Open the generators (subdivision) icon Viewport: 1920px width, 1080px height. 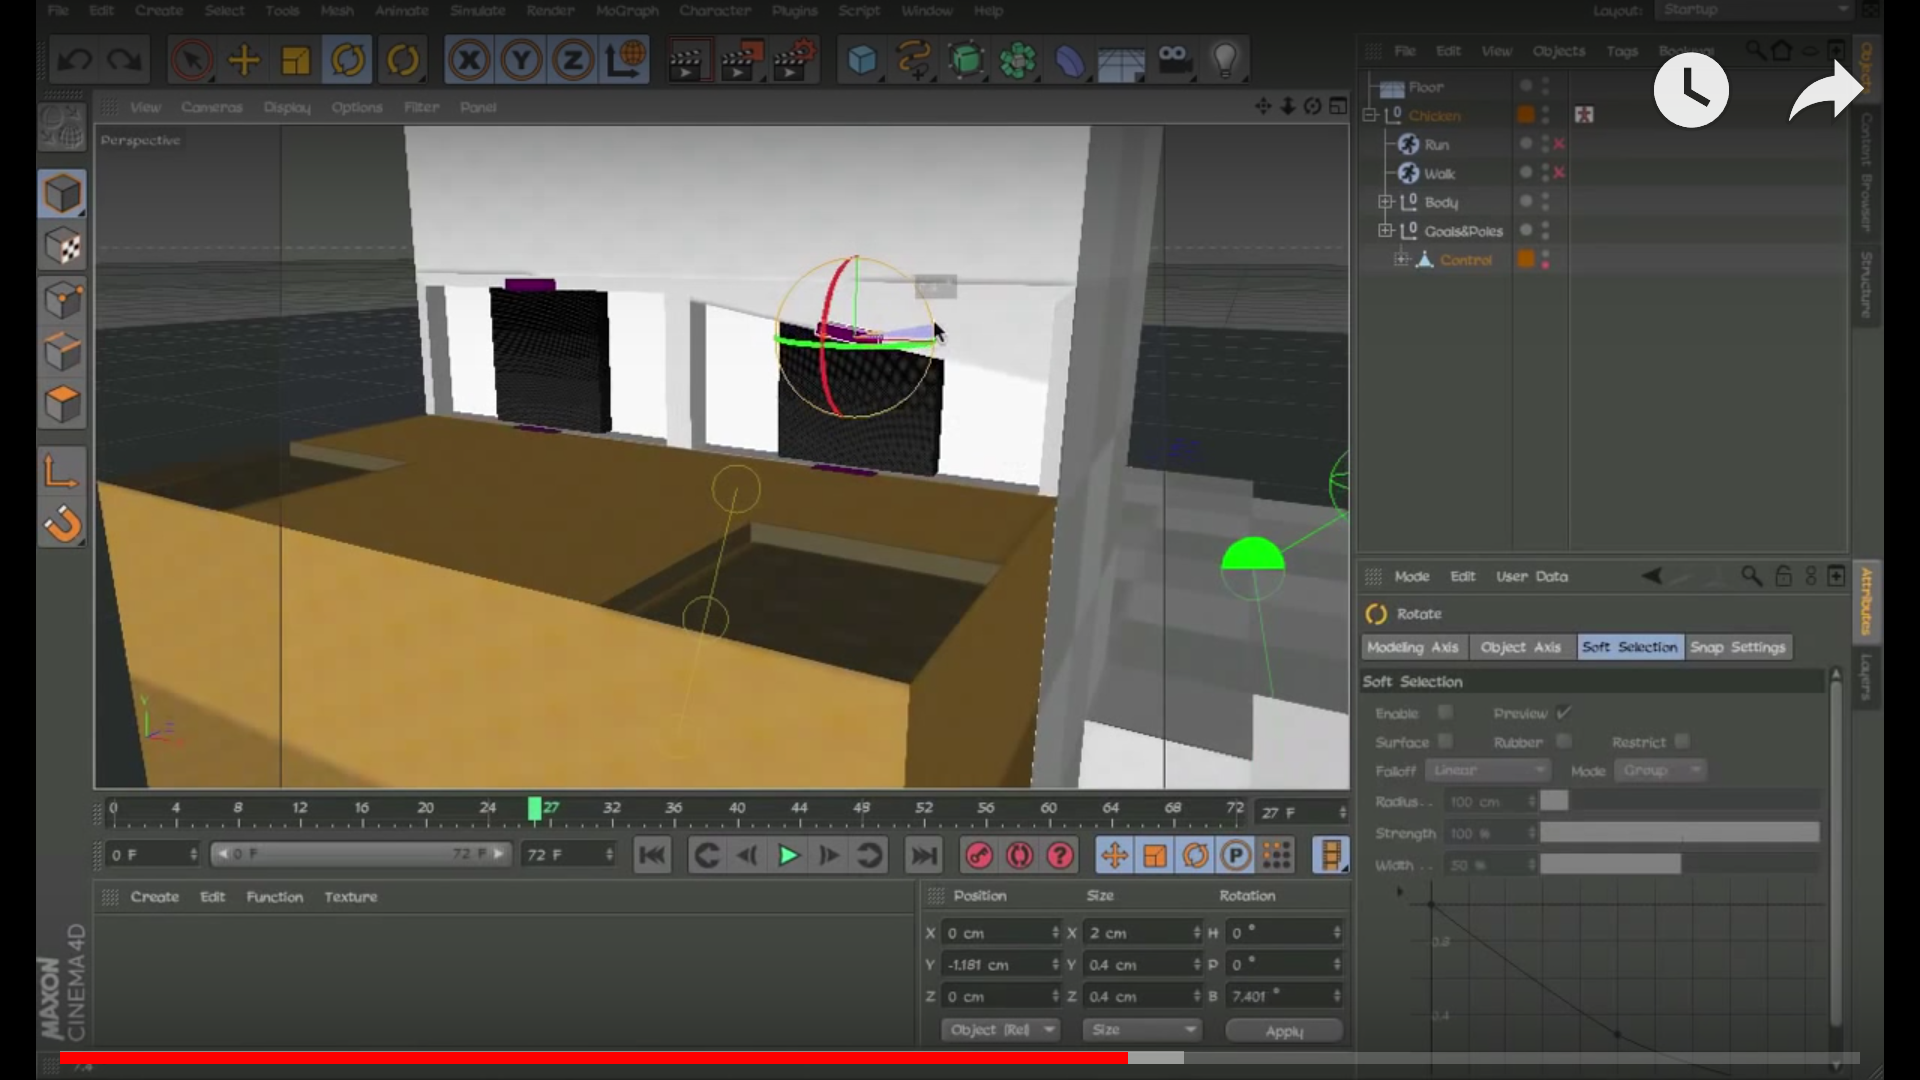(966, 61)
